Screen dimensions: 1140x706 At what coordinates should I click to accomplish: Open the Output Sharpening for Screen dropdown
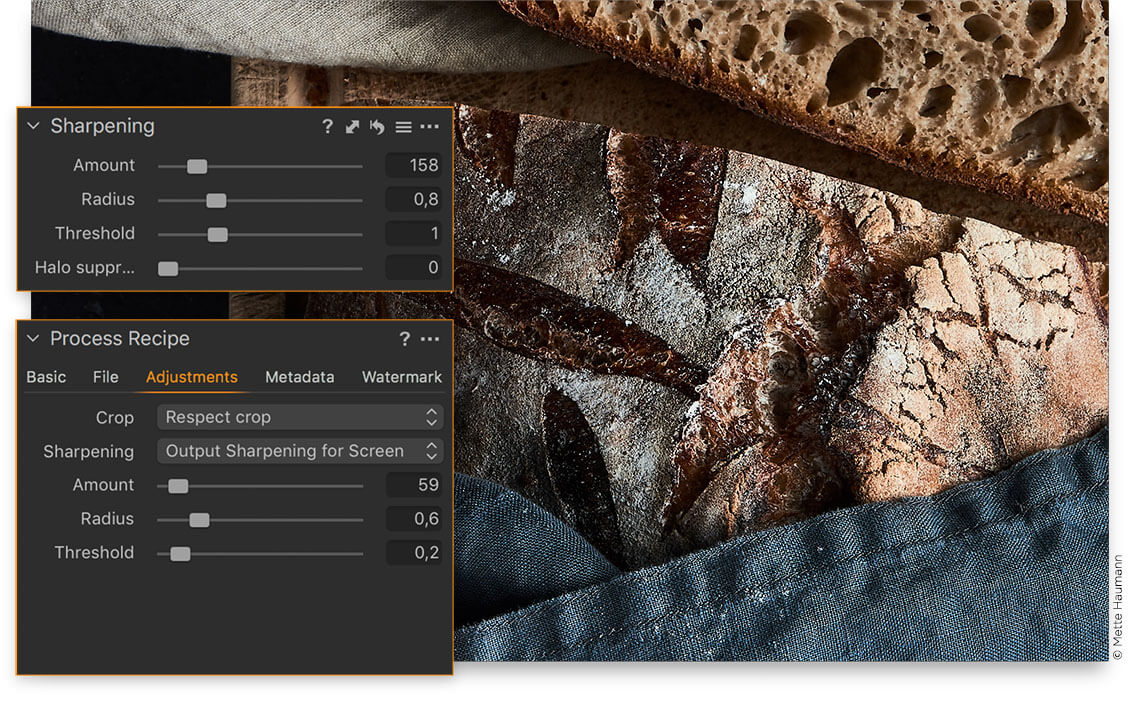[300, 451]
